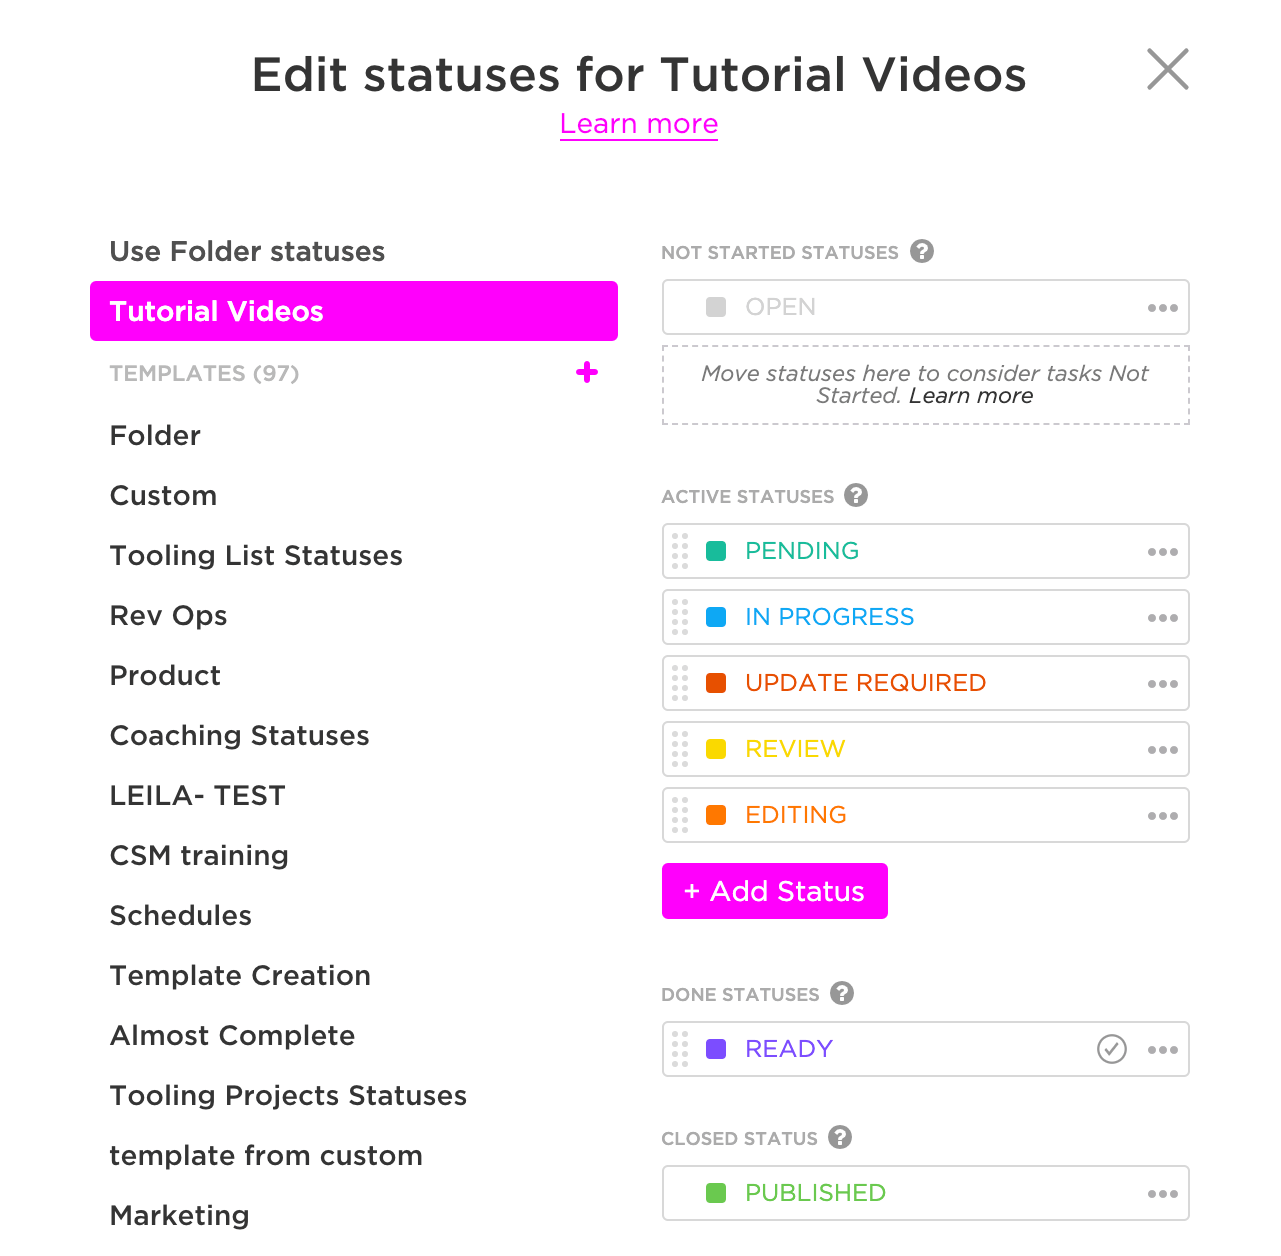Choose the Folder template

[155, 435]
